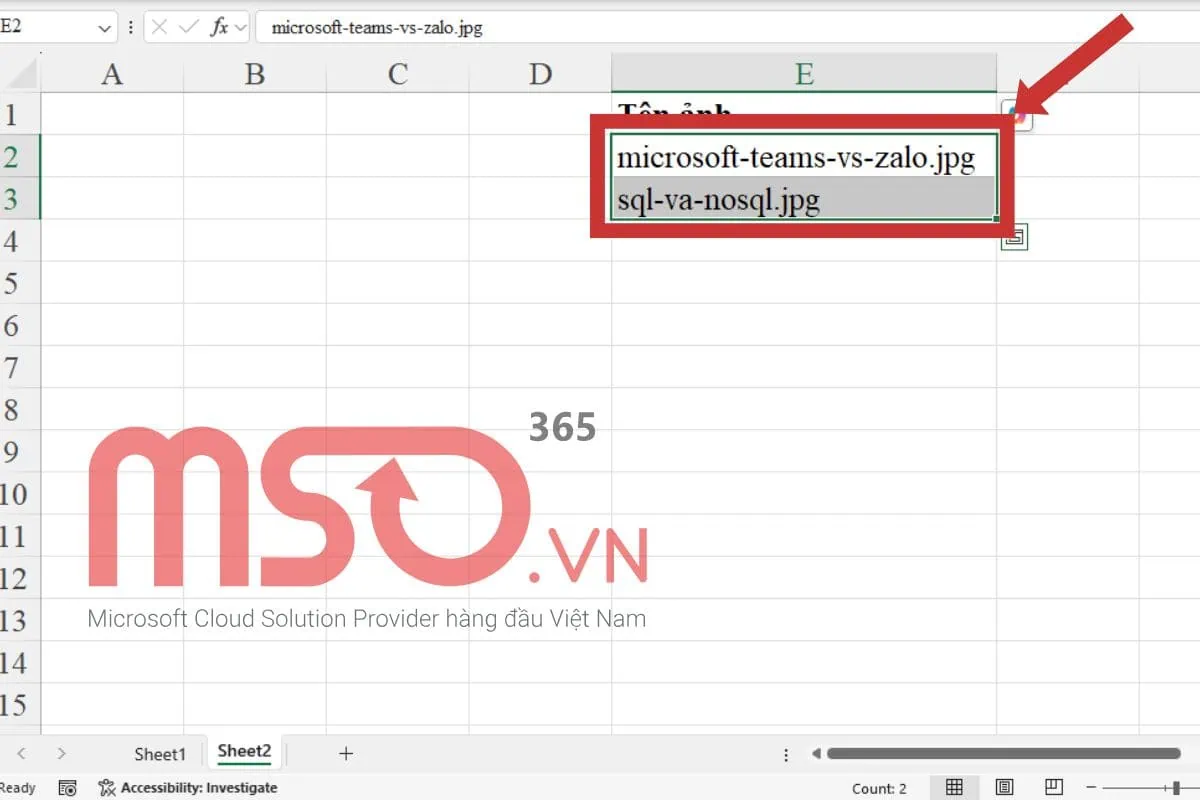Switch to the Sheet1 tab
Image resolution: width=1200 pixels, height=800 pixels.
pyautogui.click(x=158, y=754)
